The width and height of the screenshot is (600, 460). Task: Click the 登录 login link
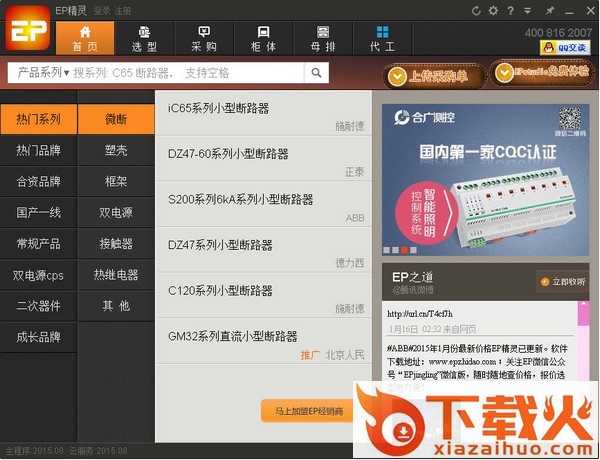pyautogui.click(x=102, y=11)
